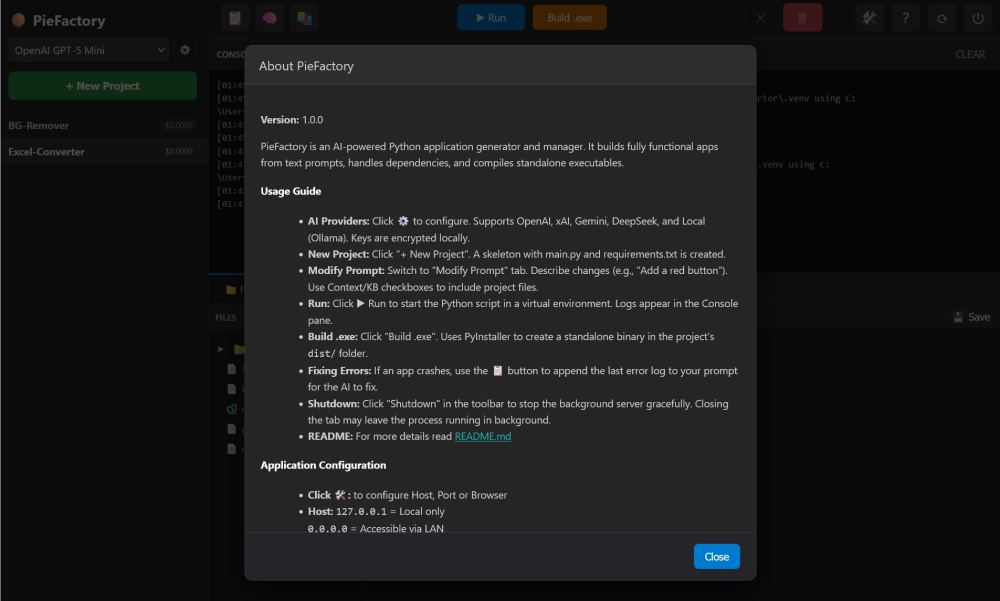Click the green New Project button
The height and width of the screenshot is (601, 1000).
(x=102, y=86)
